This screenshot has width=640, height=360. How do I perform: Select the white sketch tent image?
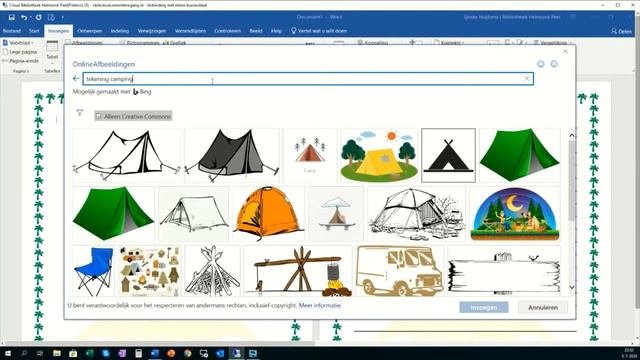(193, 214)
